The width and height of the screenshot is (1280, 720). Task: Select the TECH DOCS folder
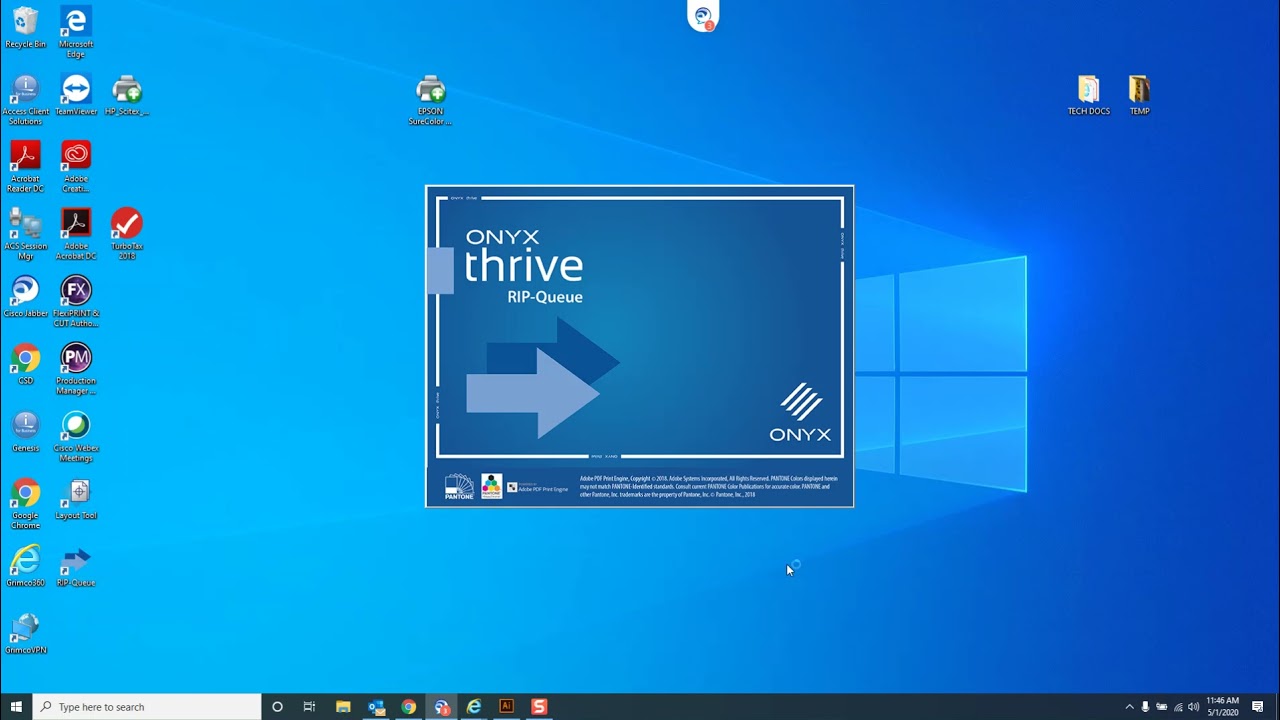click(1089, 95)
